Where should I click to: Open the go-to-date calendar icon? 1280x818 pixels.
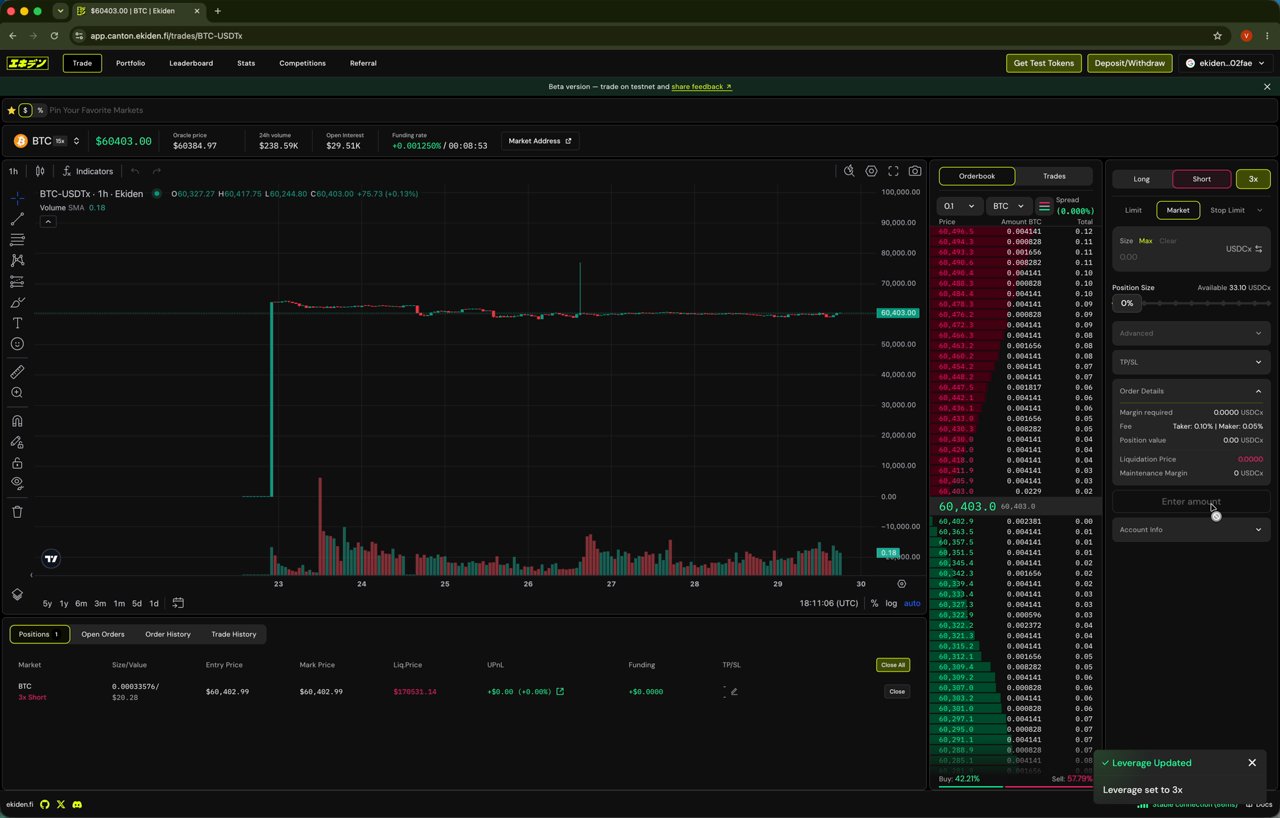pos(178,603)
